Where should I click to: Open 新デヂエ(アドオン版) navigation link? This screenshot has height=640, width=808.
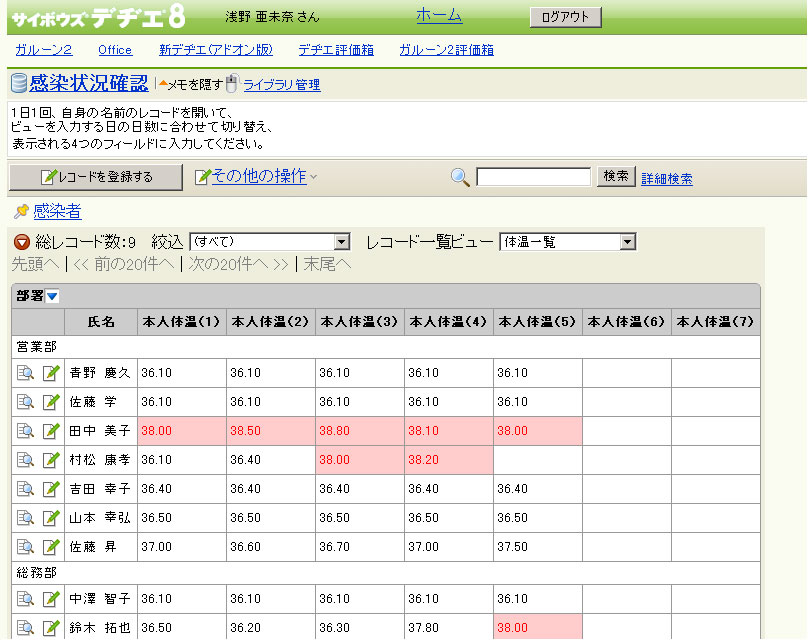click(215, 50)
